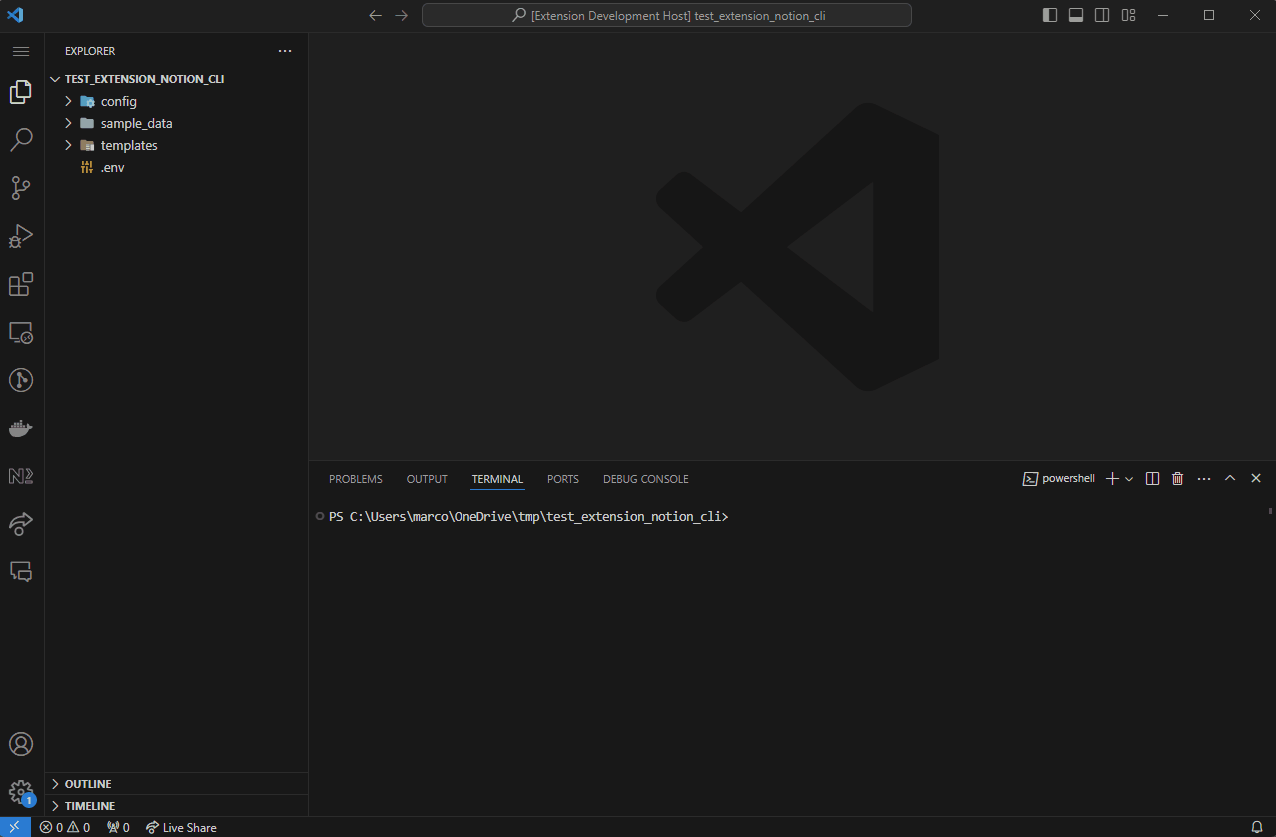Open a remote window from status bar
This screenshot has height=837, width=1276.
coord(15,827)
